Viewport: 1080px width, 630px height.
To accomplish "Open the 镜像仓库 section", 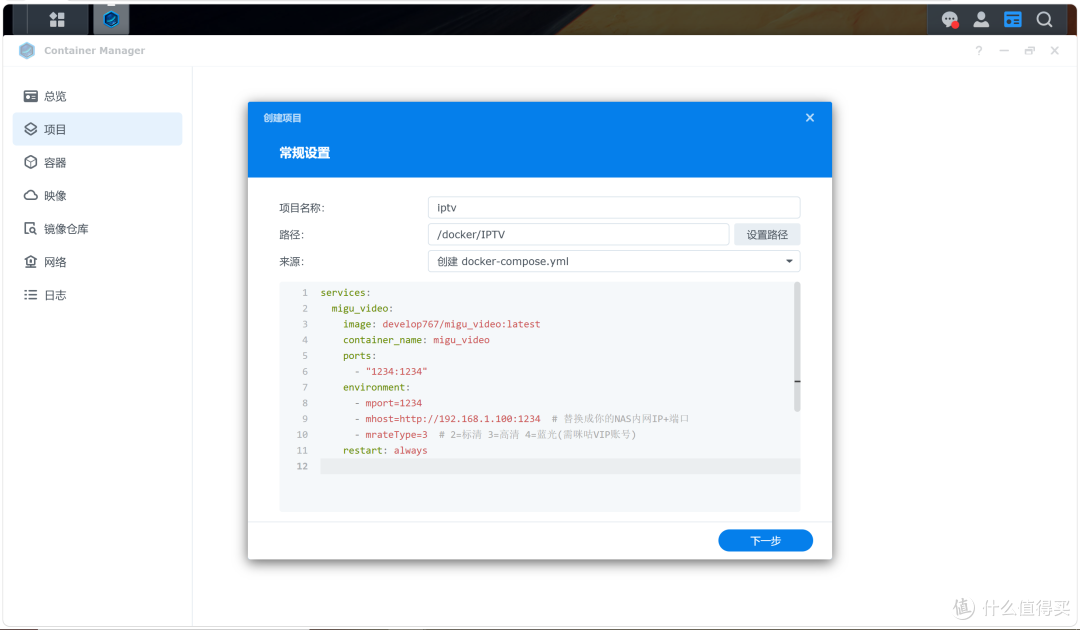I will (97, 228).
